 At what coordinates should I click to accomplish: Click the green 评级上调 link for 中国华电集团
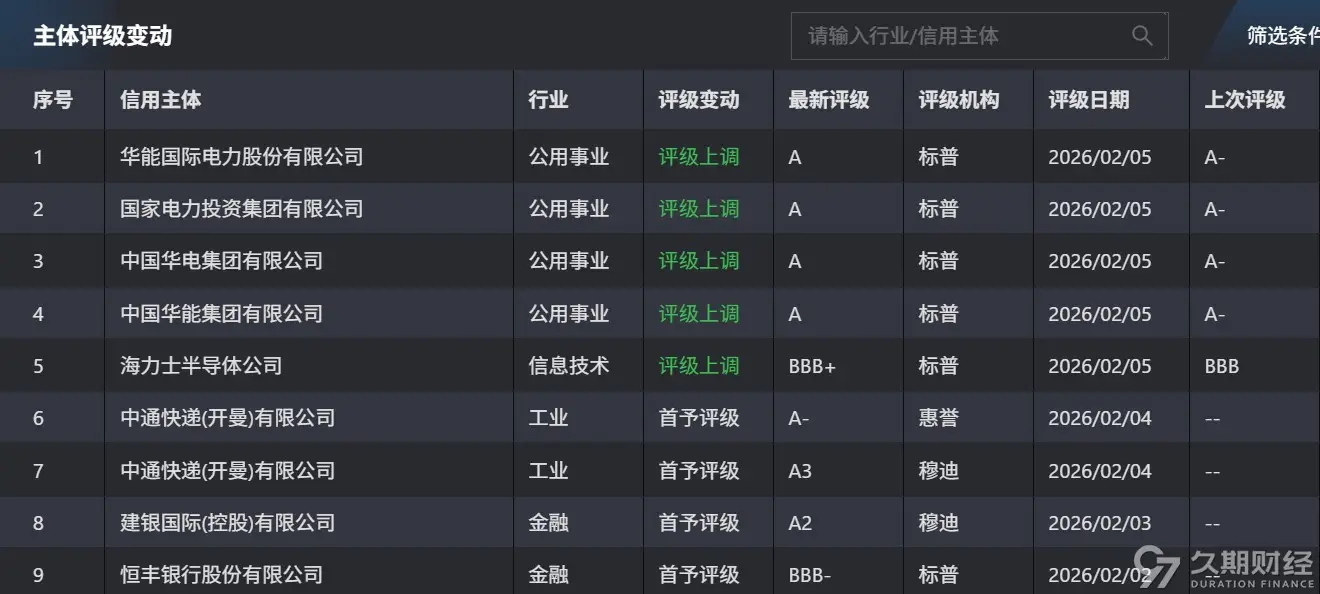[x=702, y=261]
